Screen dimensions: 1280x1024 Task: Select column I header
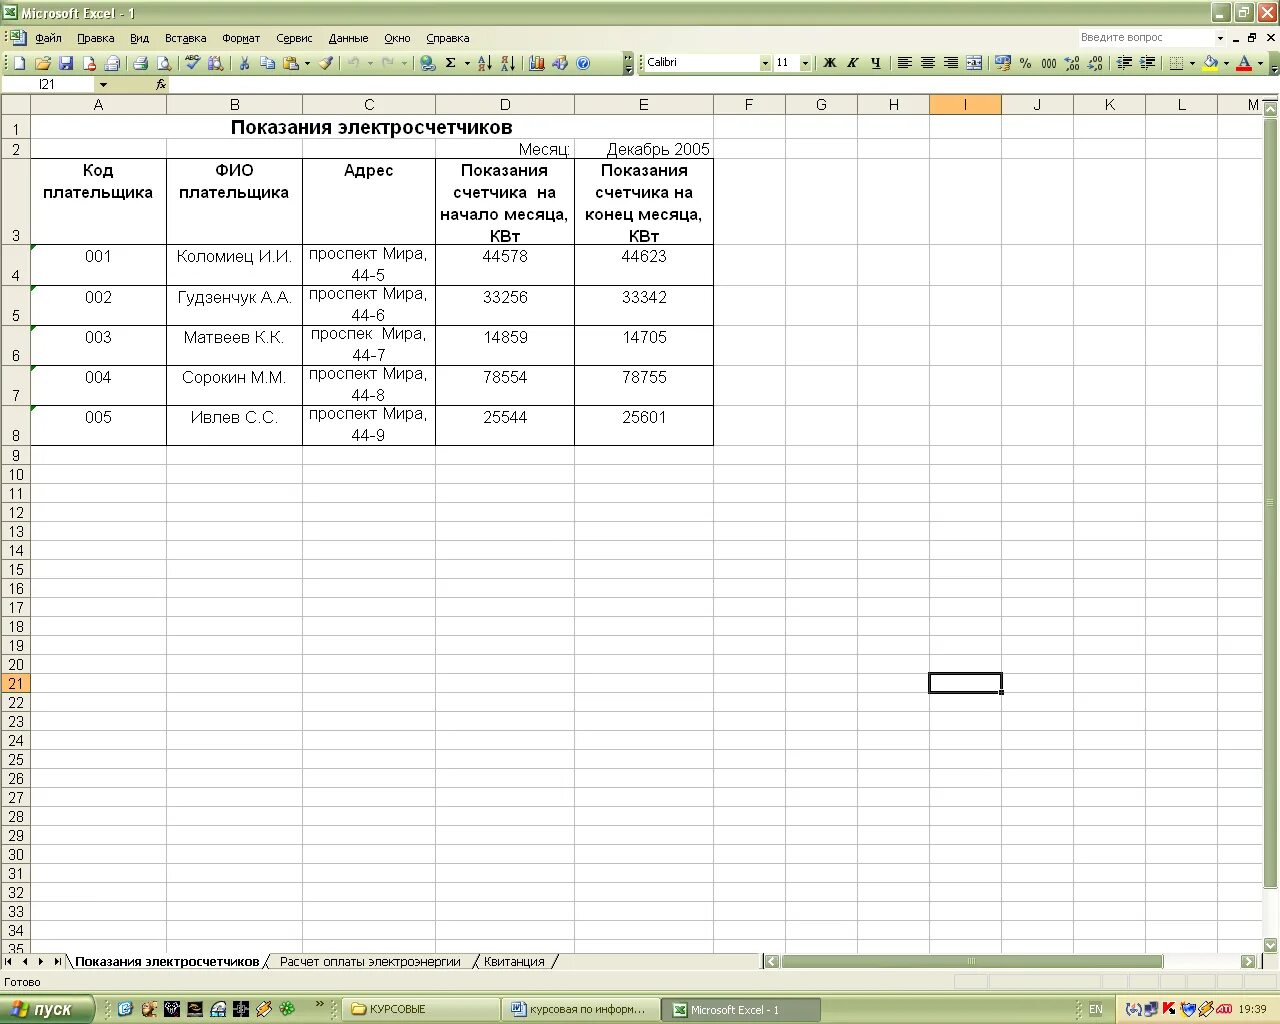coord(965,105)
